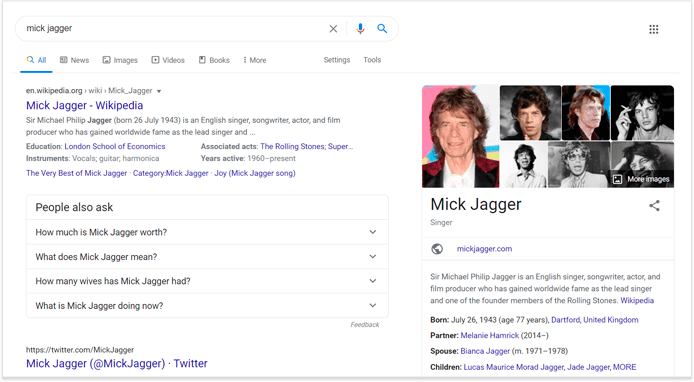Screen dimensions: 694x382
Task: Open the Mick Jagger - Wikipedia result
Action: (x=85, y=105)
